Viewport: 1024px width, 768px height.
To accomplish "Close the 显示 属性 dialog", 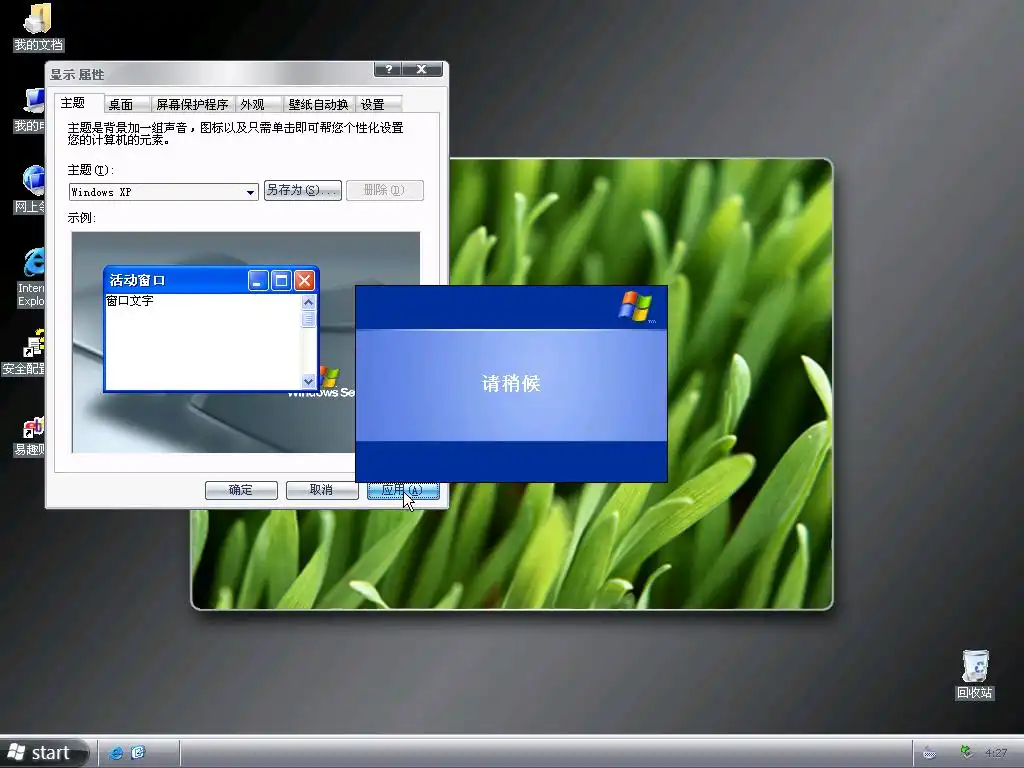I will pyautogui.click(x=422, y=69).
